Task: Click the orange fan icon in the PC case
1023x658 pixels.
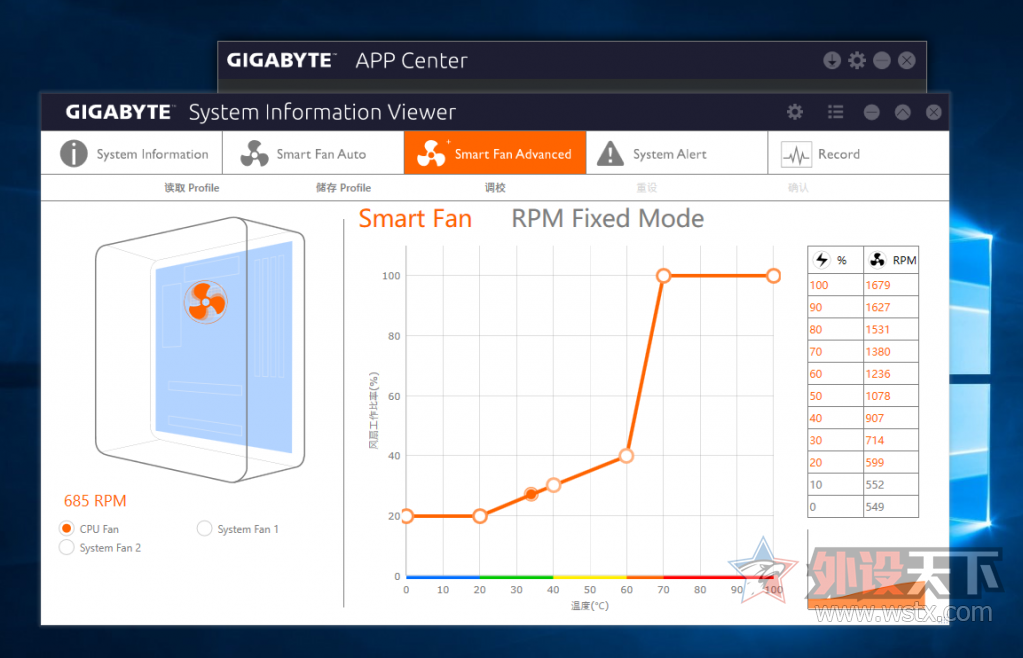Action: point(206,302)
